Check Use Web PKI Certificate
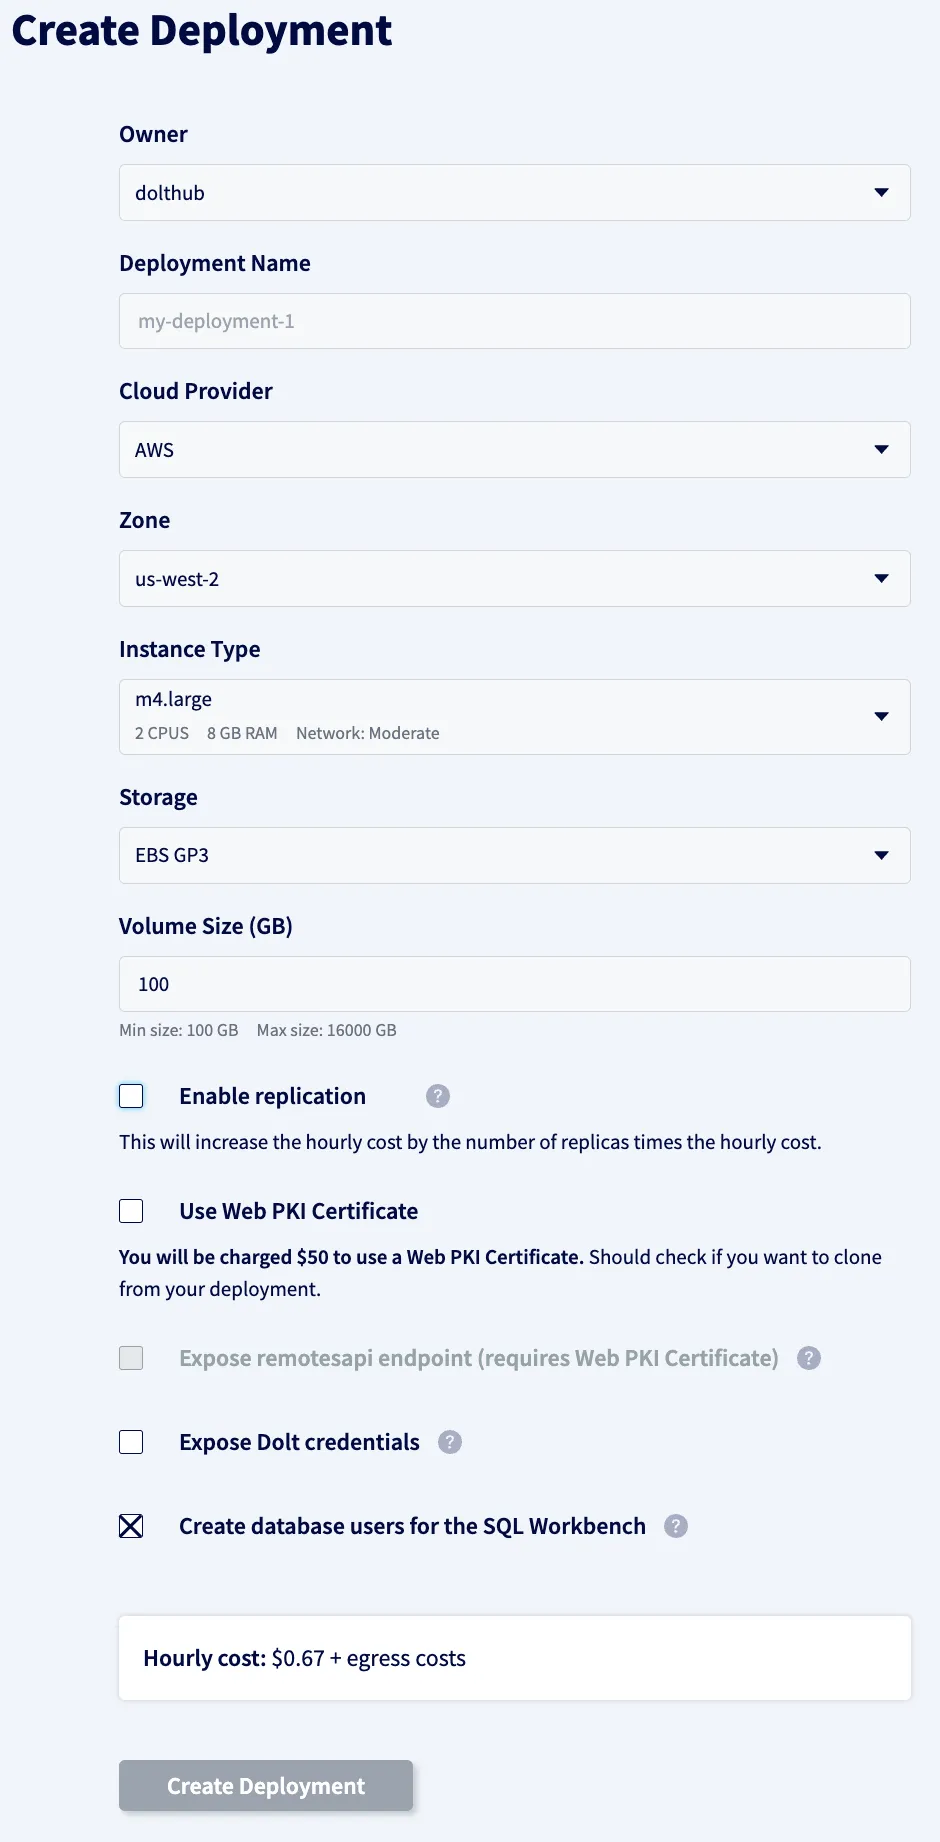 coord(131,1210)
